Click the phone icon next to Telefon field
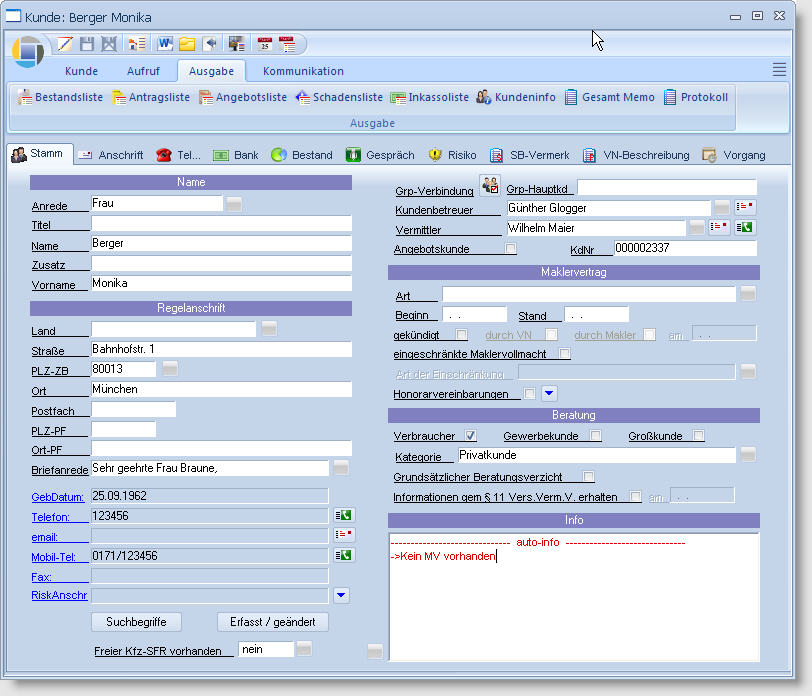The height and width of the screenshot is (696, 812). point(343,516)
